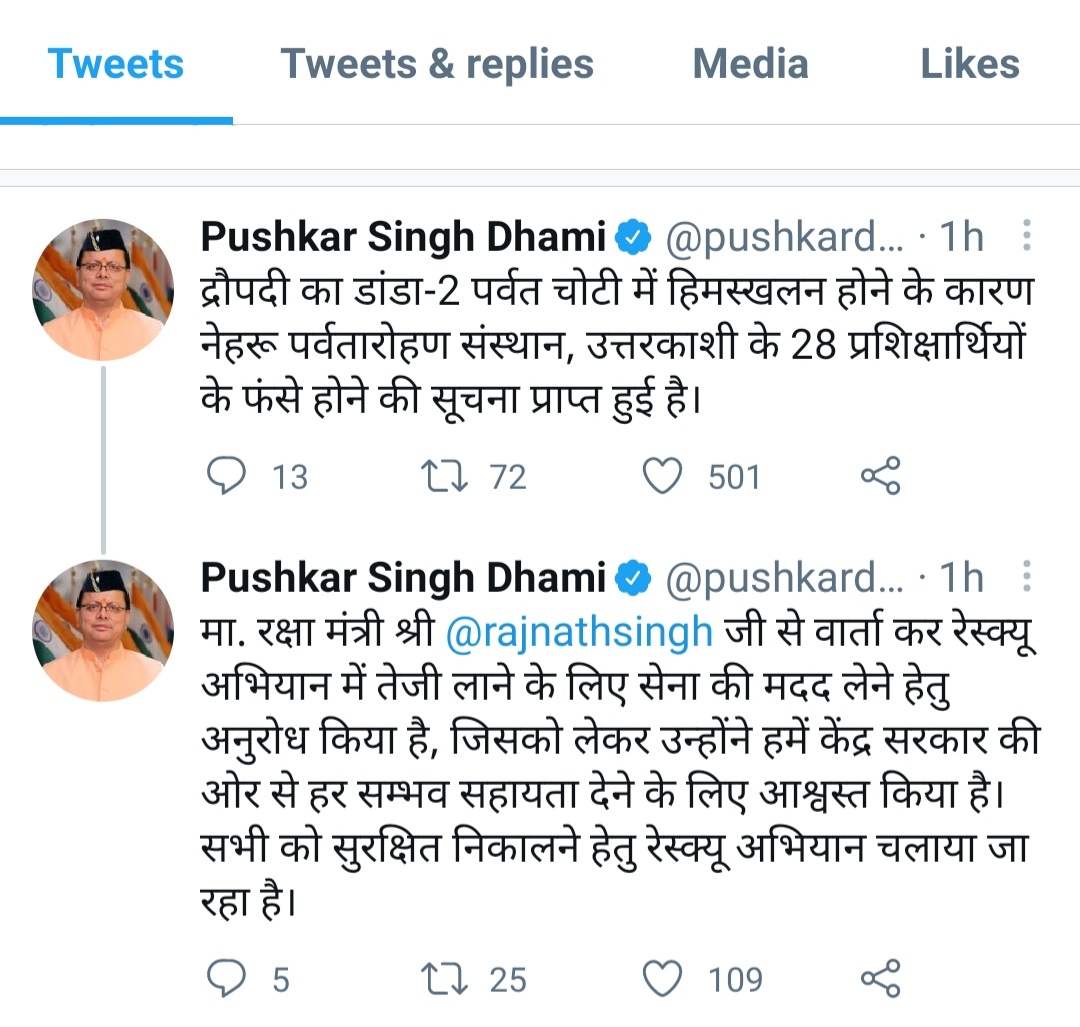Open the @rajnathsingh mention link

tap(579, 633)
